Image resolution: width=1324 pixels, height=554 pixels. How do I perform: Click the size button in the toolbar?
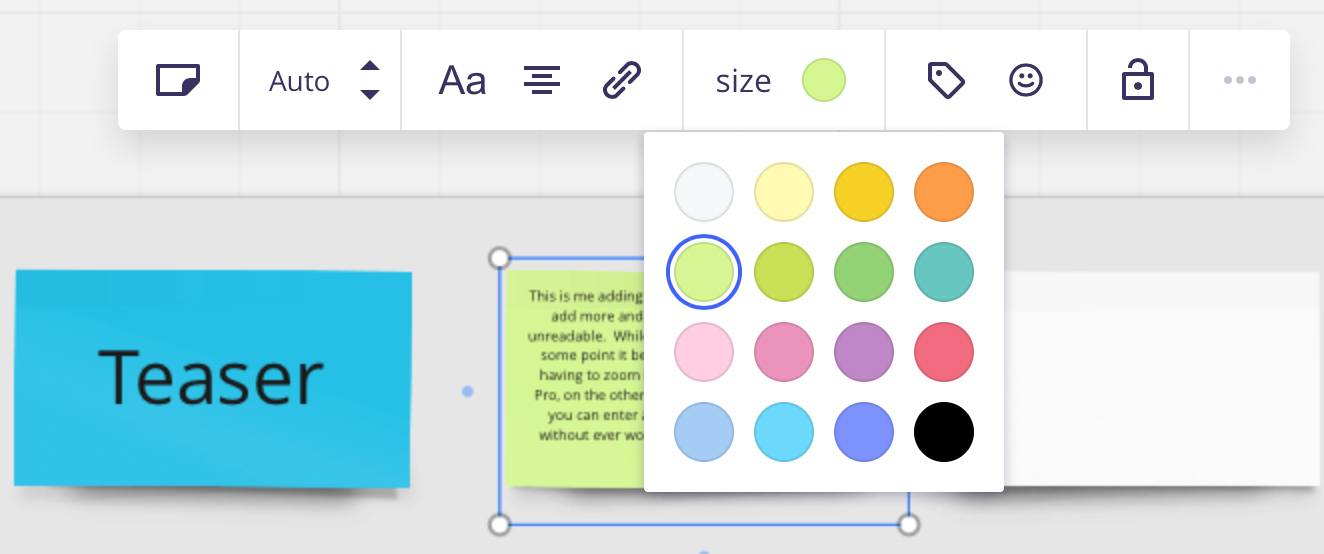[743, 81]
